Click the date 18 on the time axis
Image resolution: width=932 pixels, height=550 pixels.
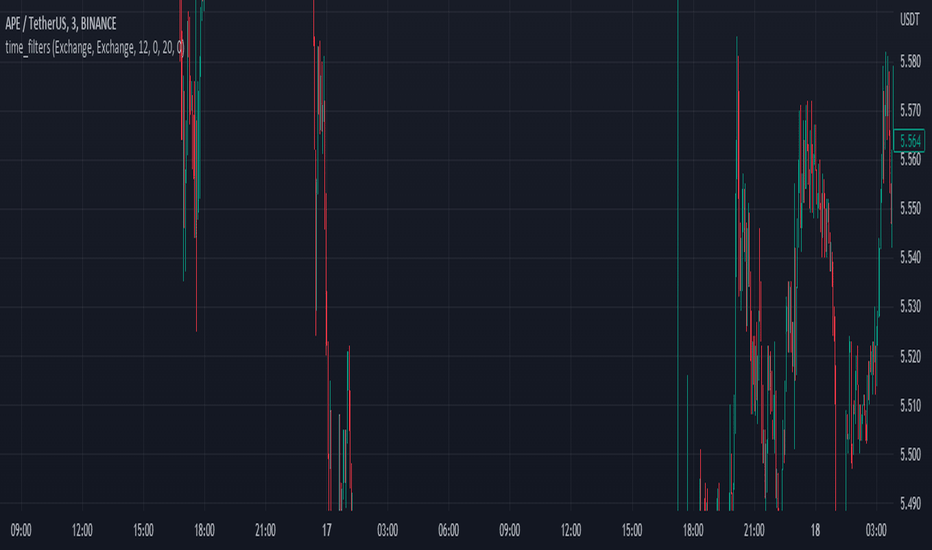tap(815, 530)
